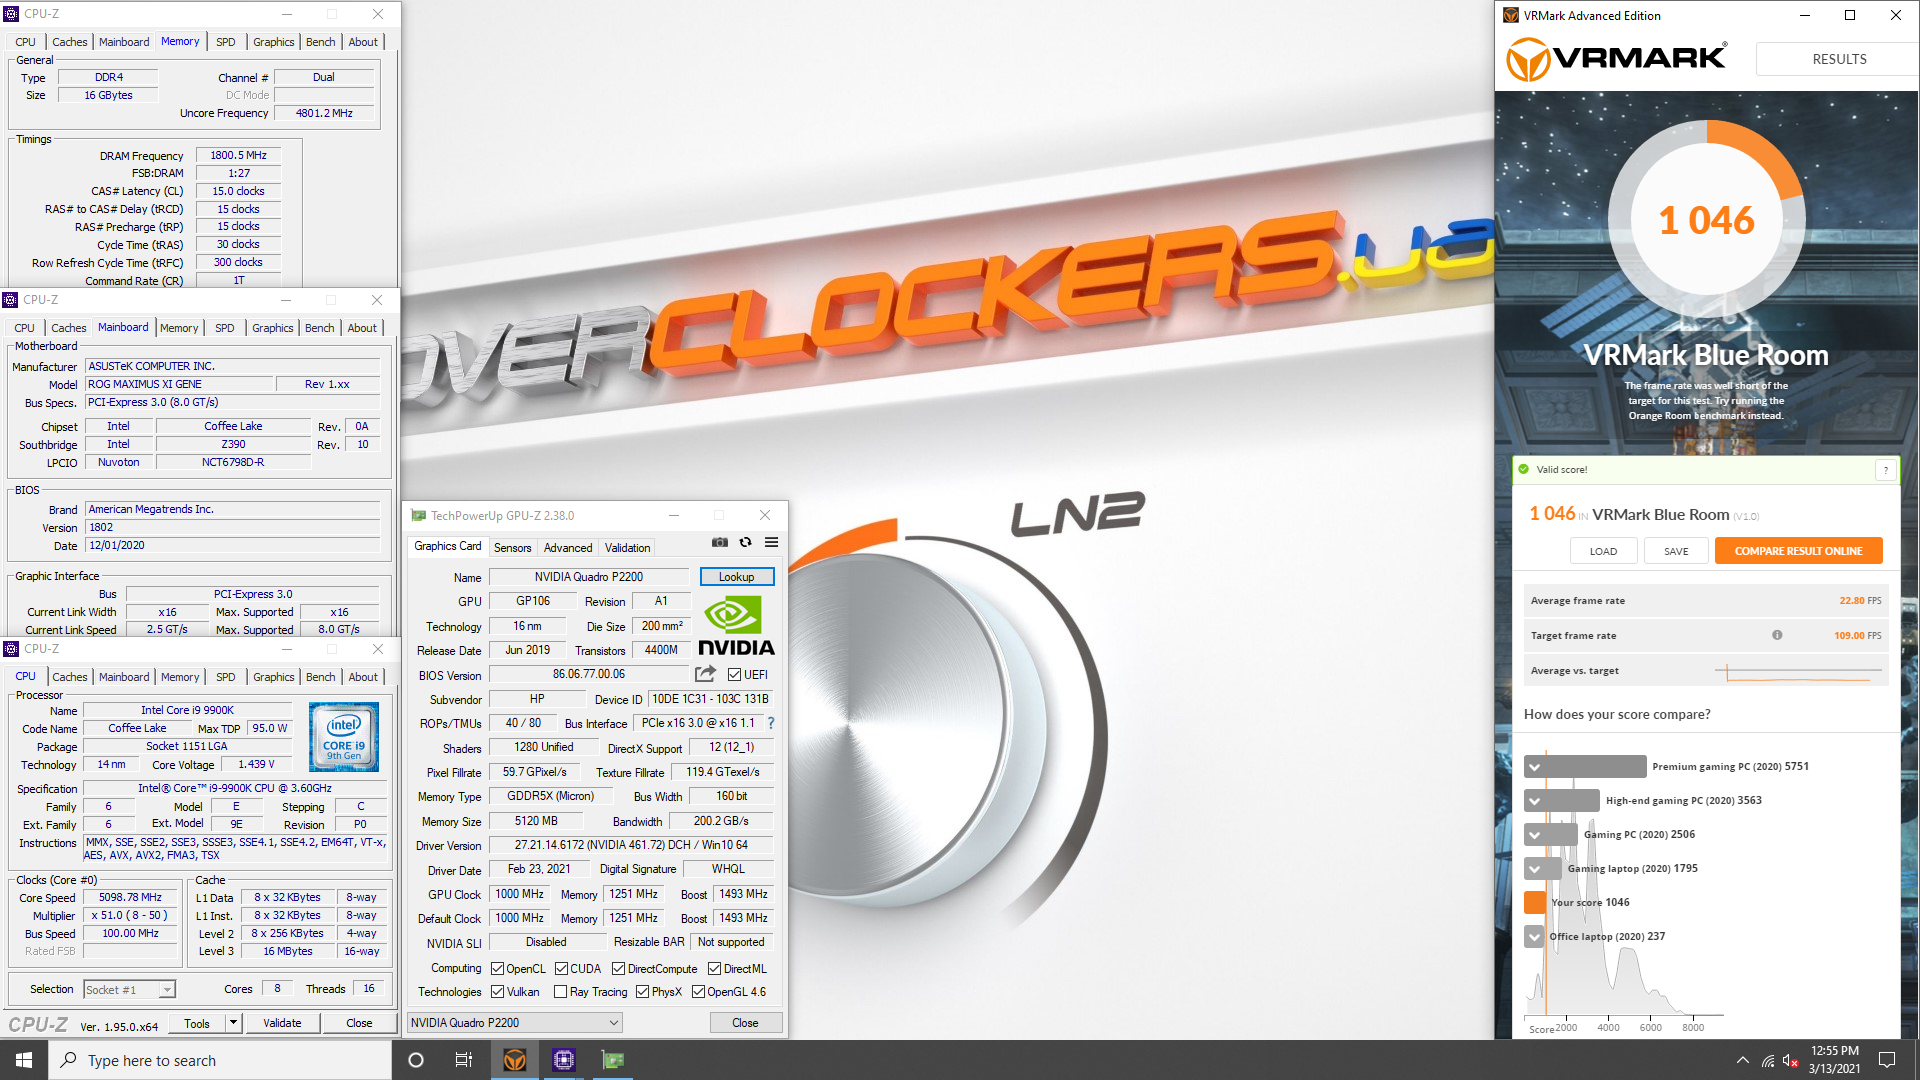Click the Average vs. target graph
1920x1080 pixels.
click(1798, 671)
